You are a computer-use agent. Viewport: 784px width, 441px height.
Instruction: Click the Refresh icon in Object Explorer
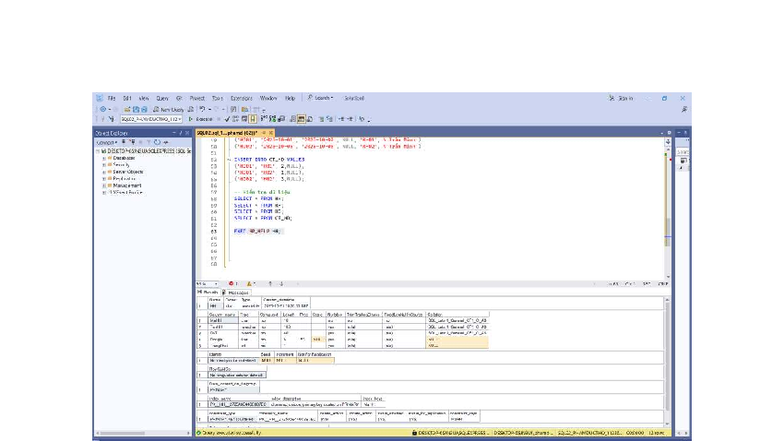[158, 142]
